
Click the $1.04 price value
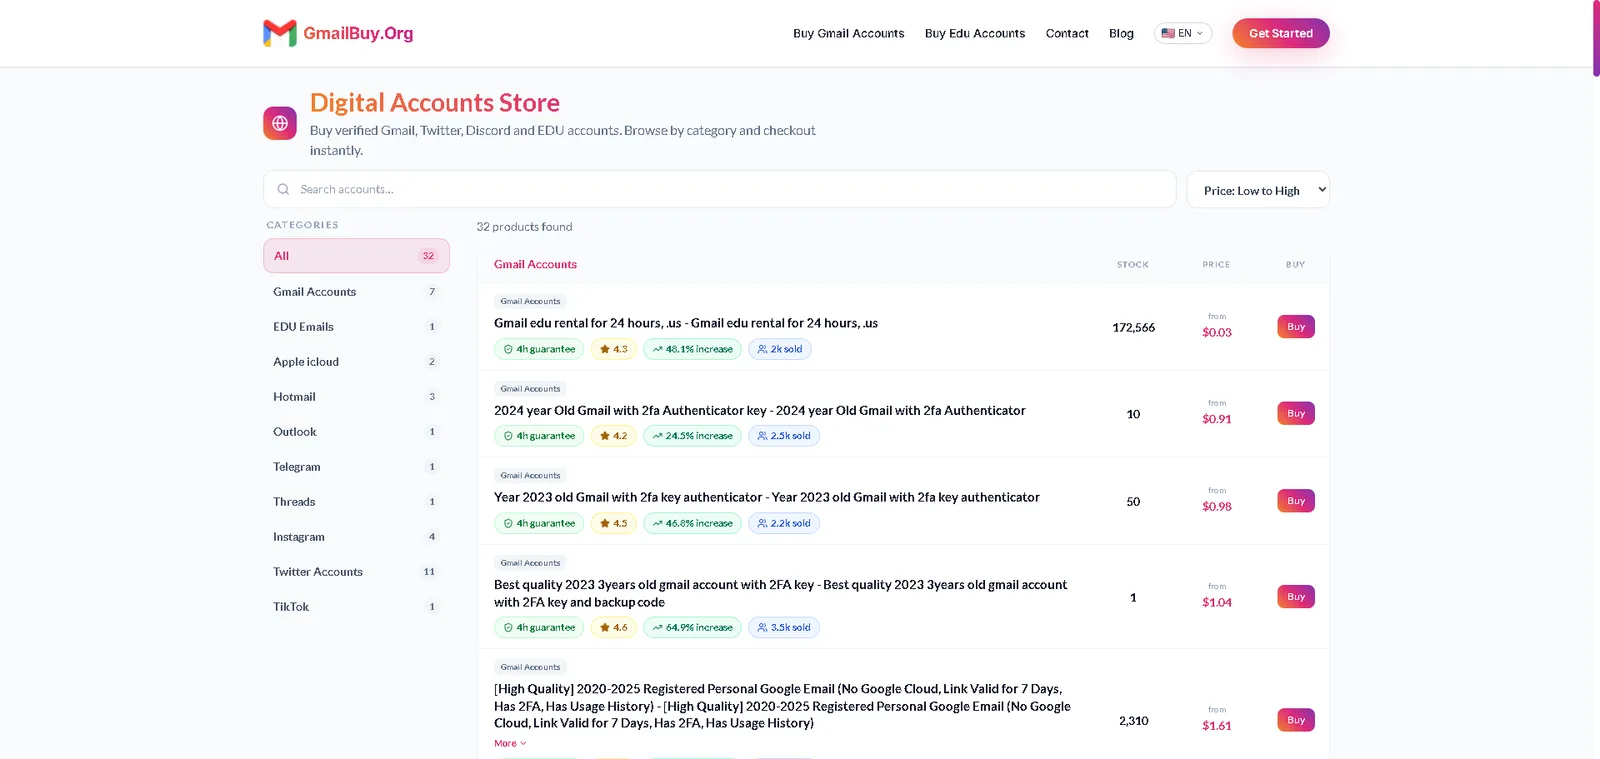click(1217, 603)
